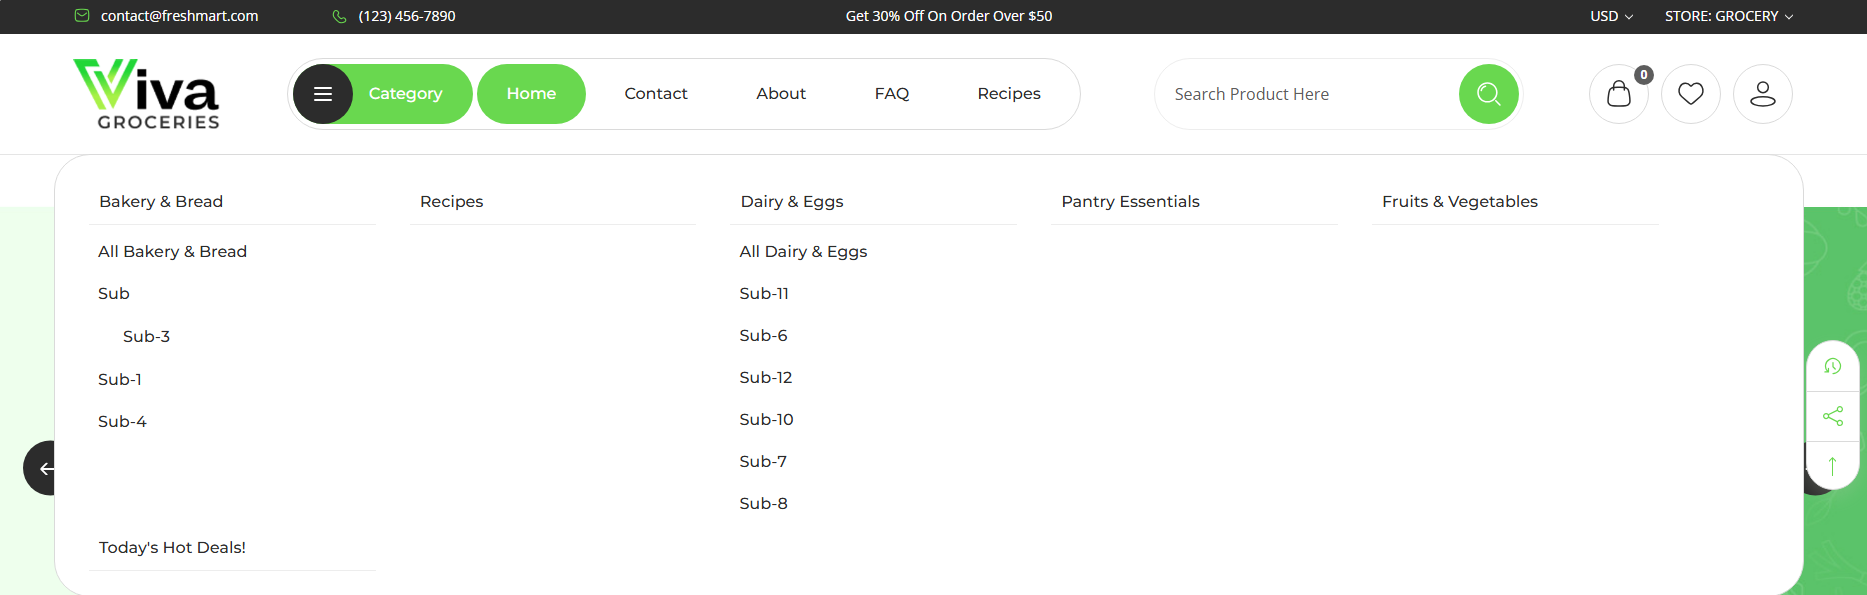
Task: Click the recently viewed history icon
Action: point(1832,366)
